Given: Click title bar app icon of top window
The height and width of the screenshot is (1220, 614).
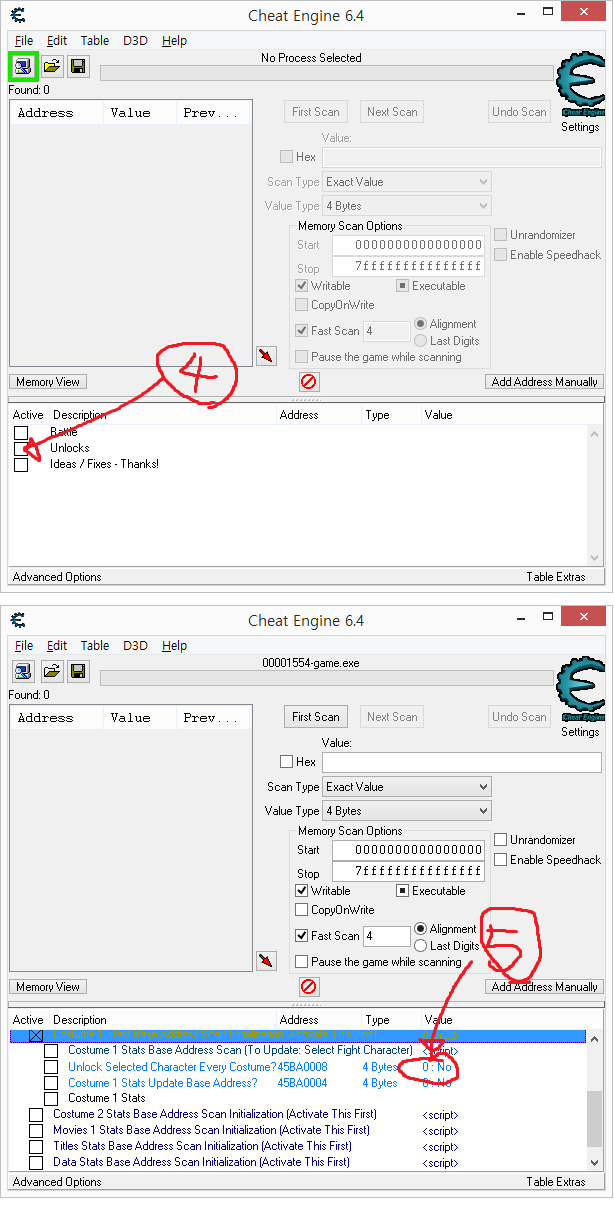Looking at the screenshot, I should (18, 15).
